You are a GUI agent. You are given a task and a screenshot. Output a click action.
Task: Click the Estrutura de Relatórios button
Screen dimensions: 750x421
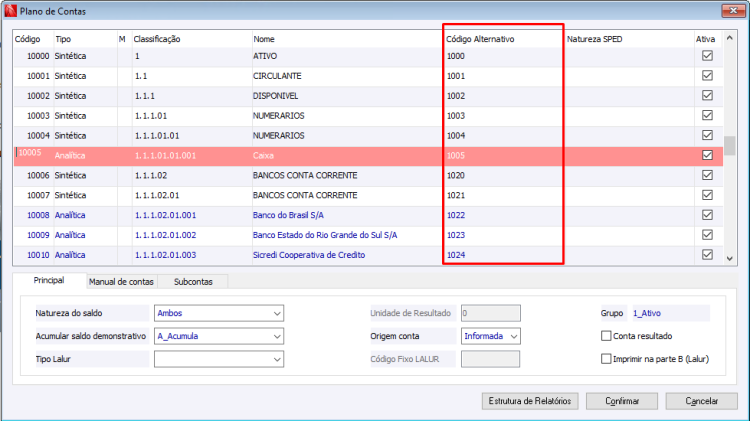(530, 401)
